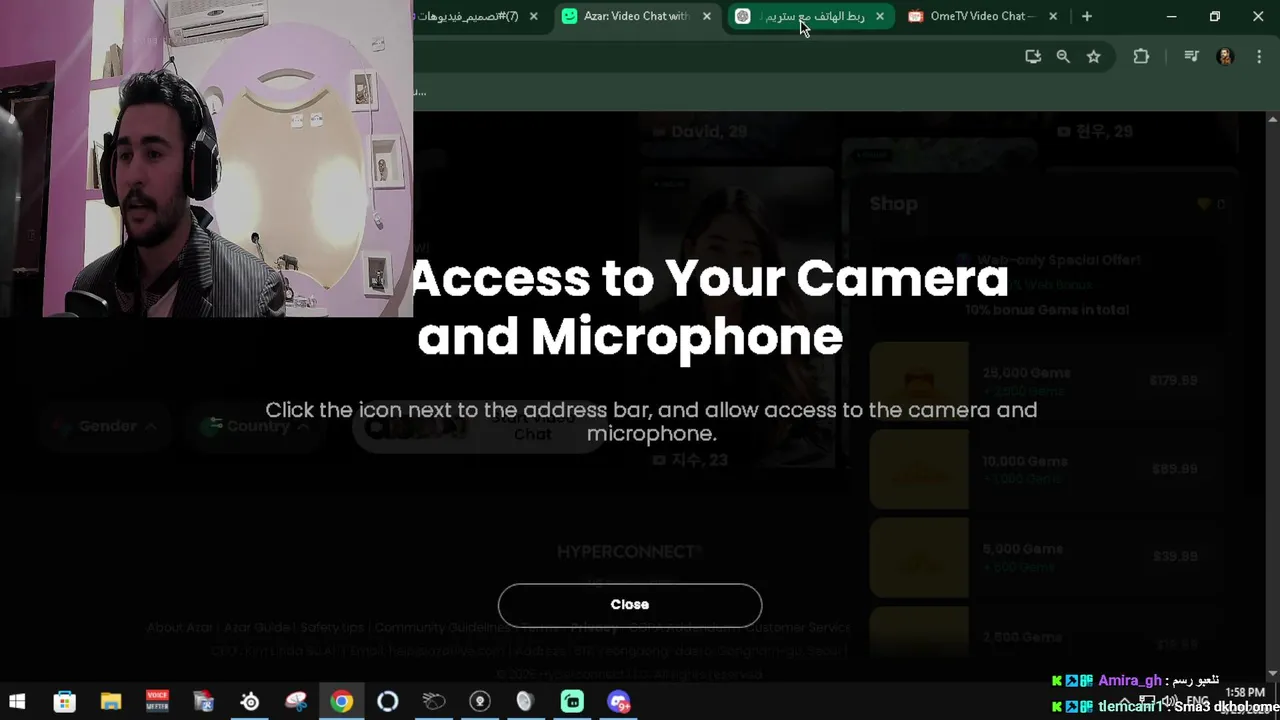Open Voicemeeter from the taskbar
This screenshot has width=1280, height=720.
click(157, 702)
